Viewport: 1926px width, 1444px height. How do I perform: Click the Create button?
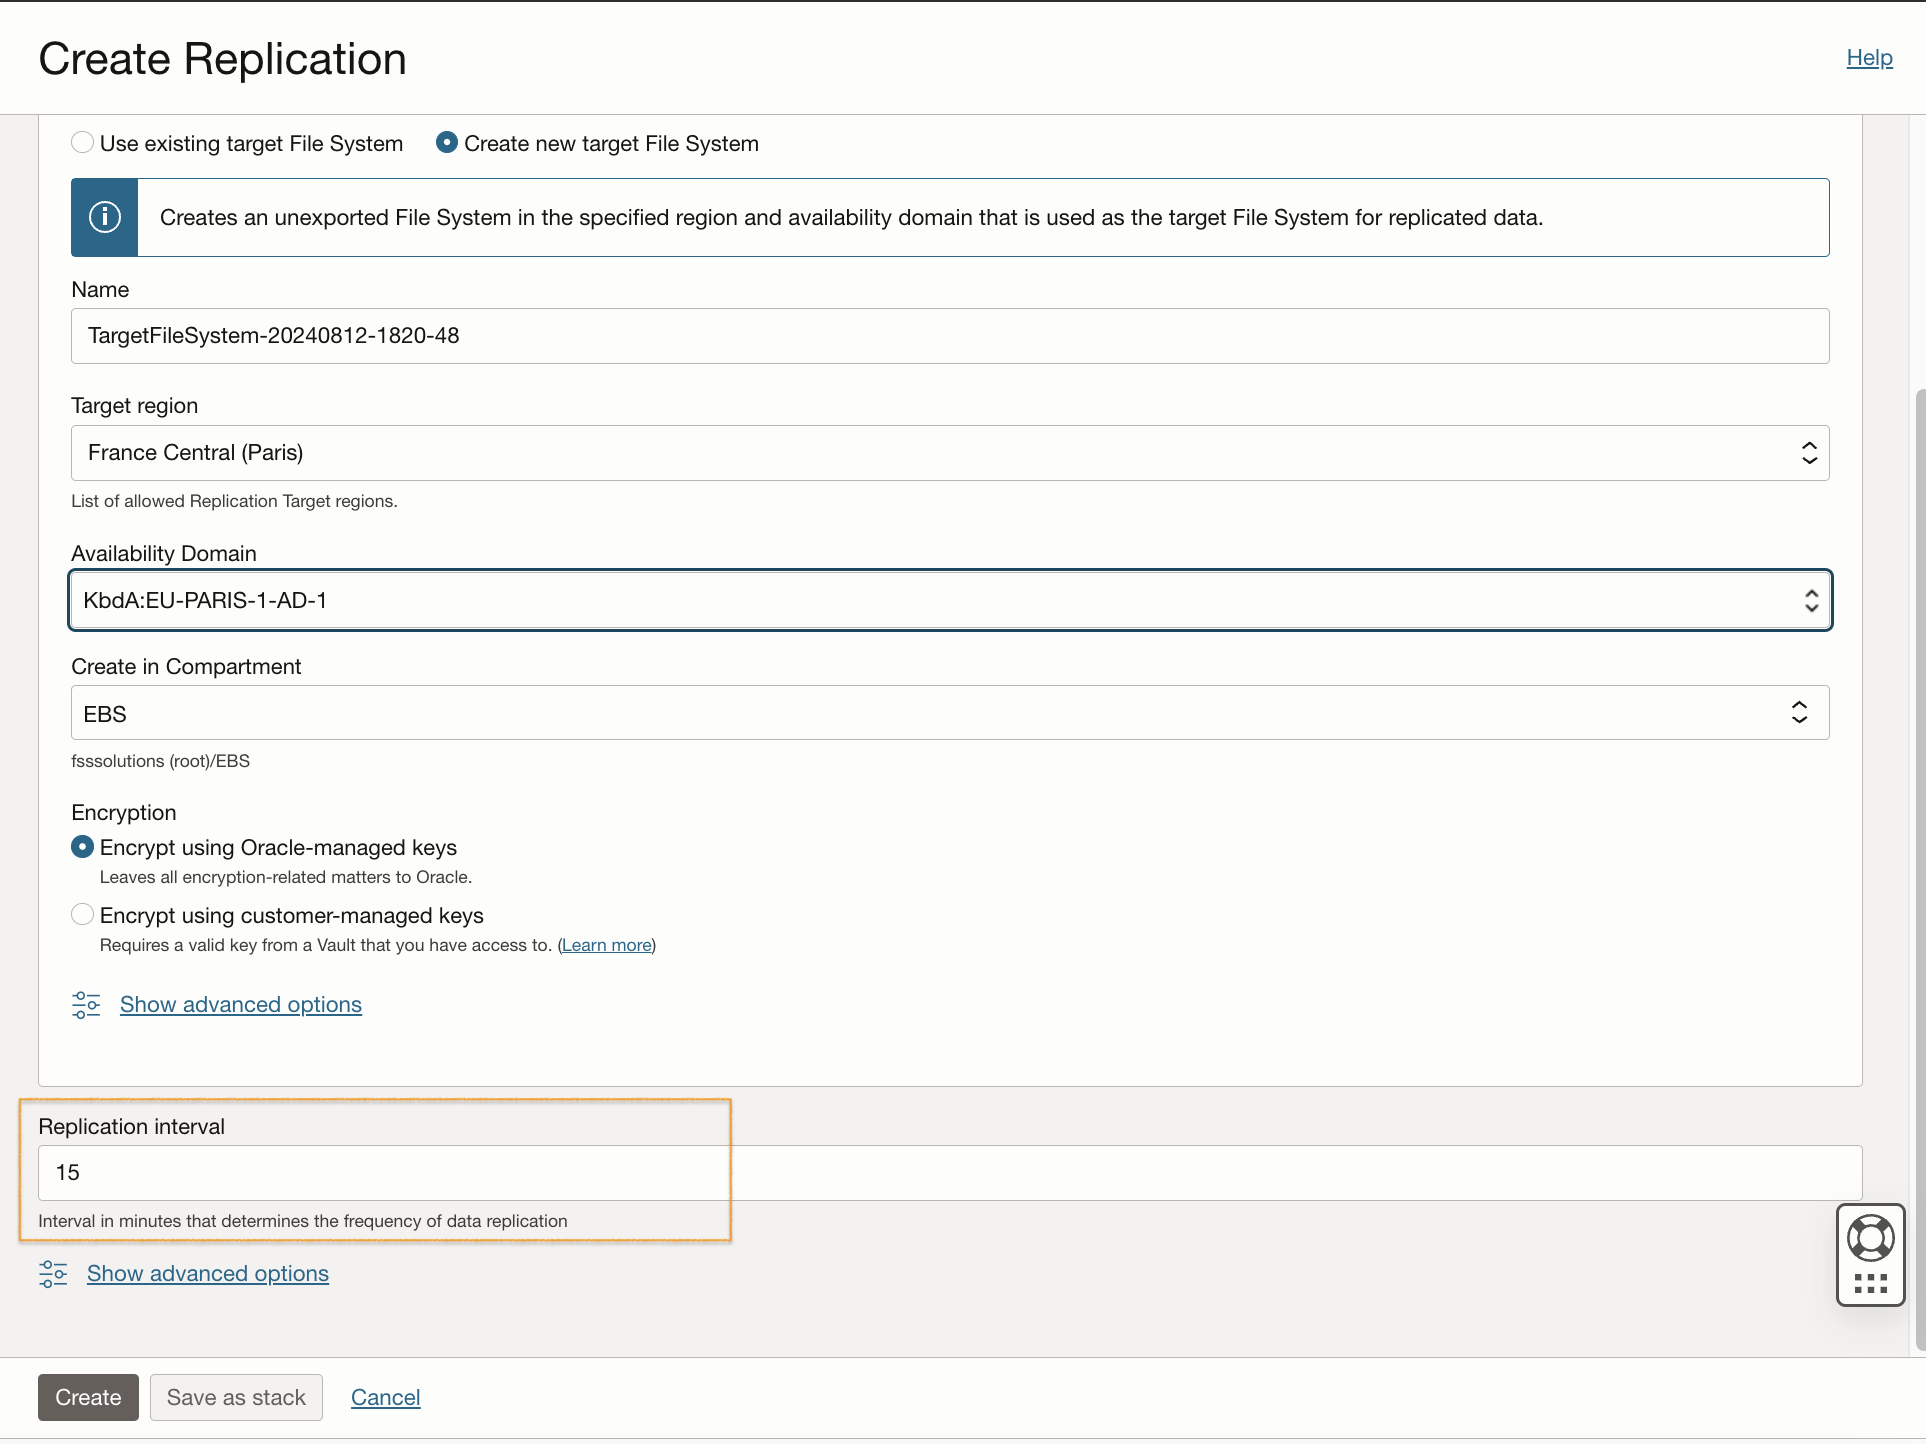pos(87,1397)
